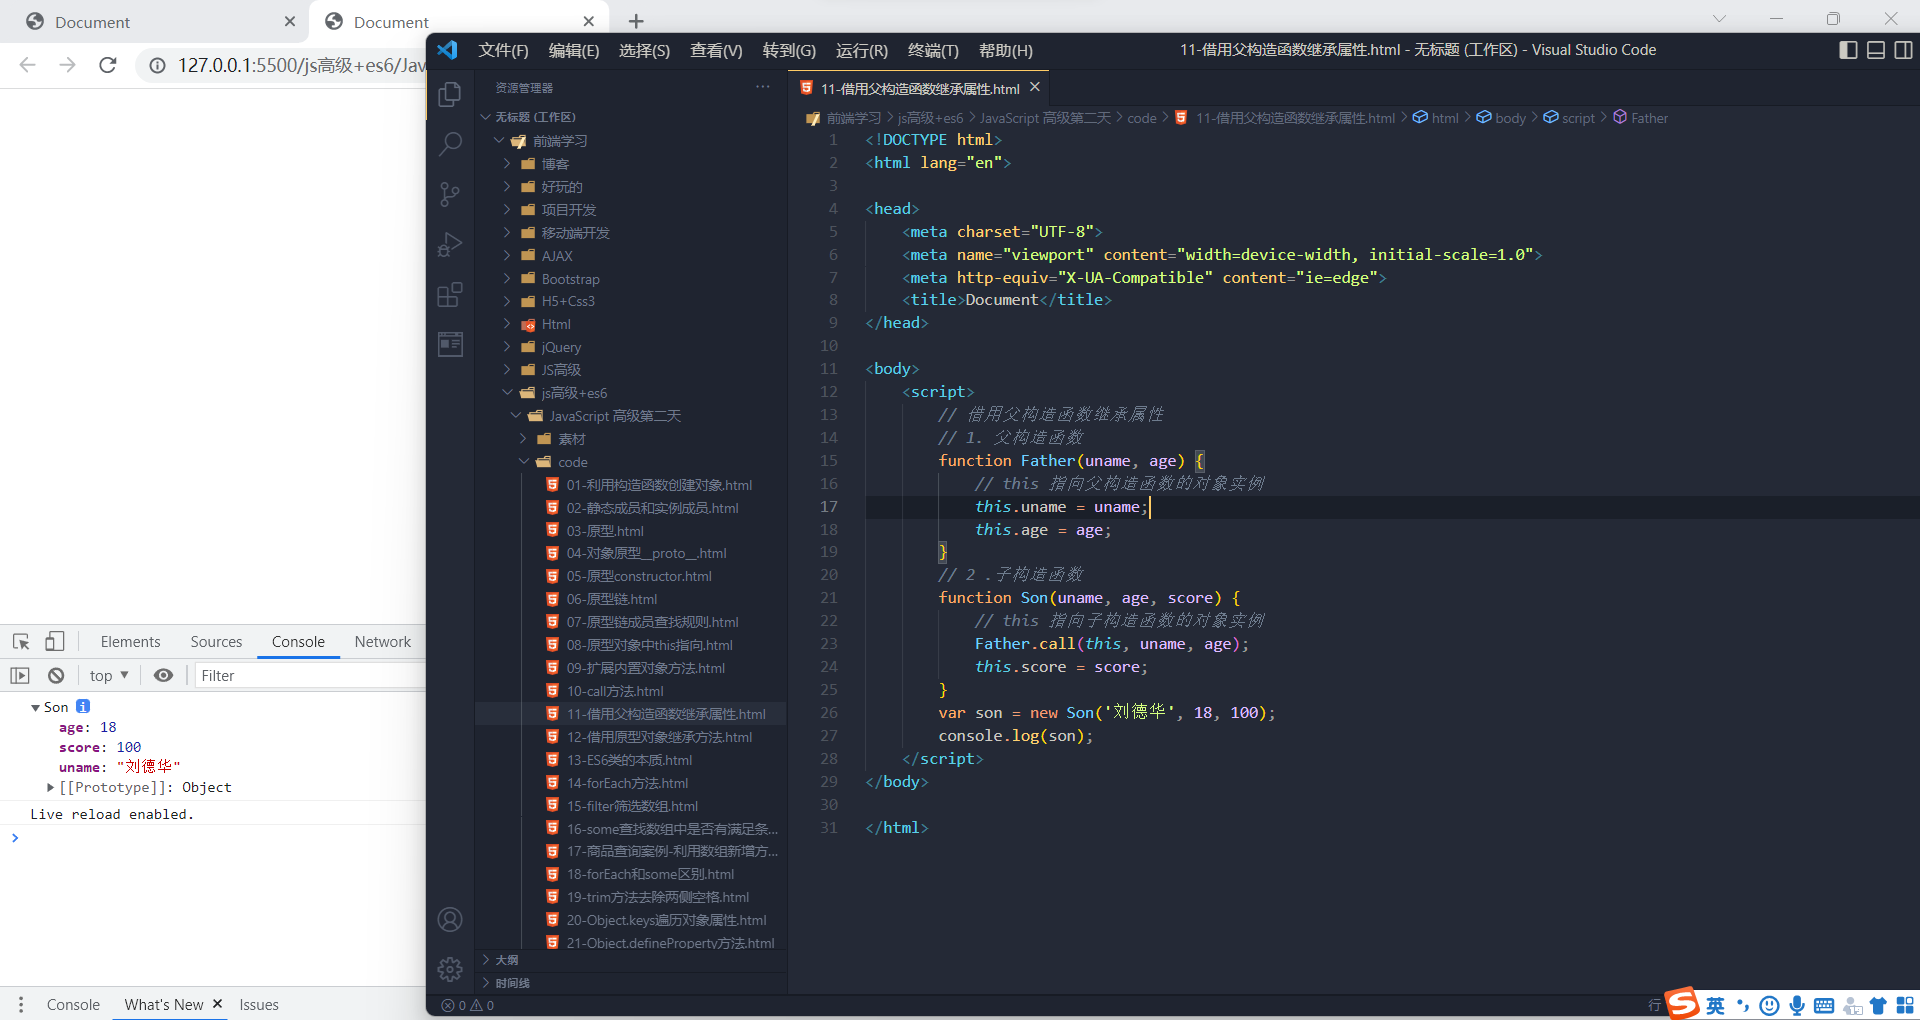Expand [[Prototype]]: Object in the console
The image size is (1920, 1020).
[x=50, y=787]
